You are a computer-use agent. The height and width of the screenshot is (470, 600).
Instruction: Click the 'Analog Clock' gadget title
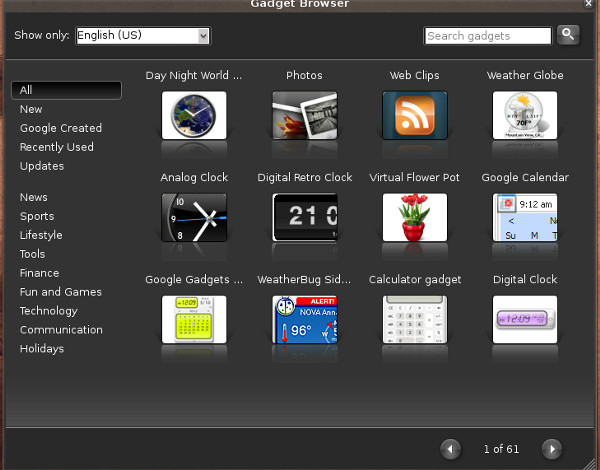coord(194,178)
